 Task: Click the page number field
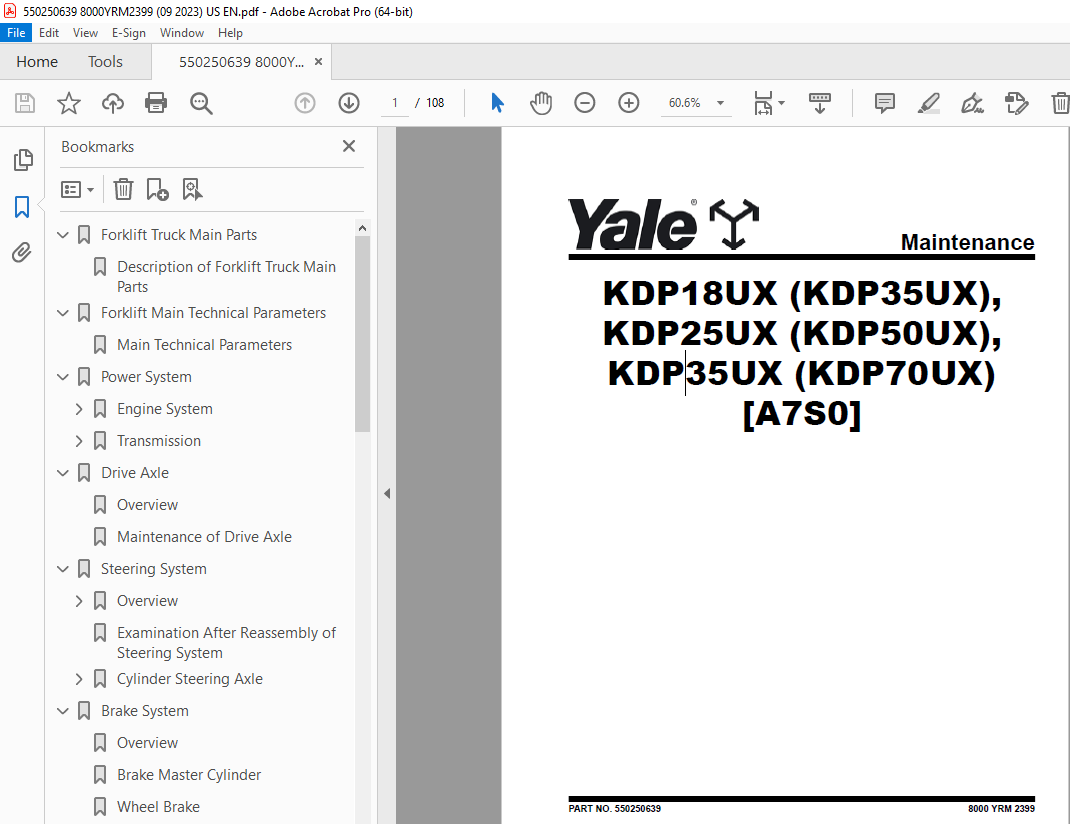pyautogui.click(x=394, y=103)
